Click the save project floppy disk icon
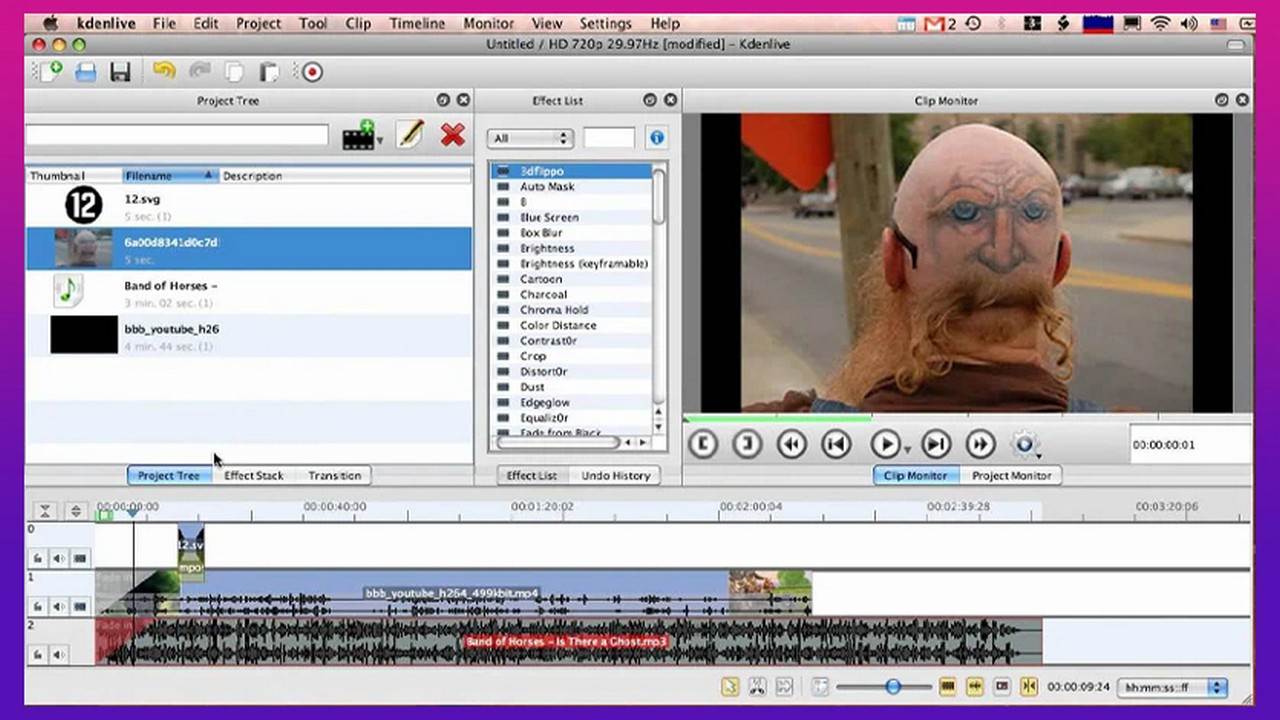The height and width of the screenshot is (720, 1280). 121,72
